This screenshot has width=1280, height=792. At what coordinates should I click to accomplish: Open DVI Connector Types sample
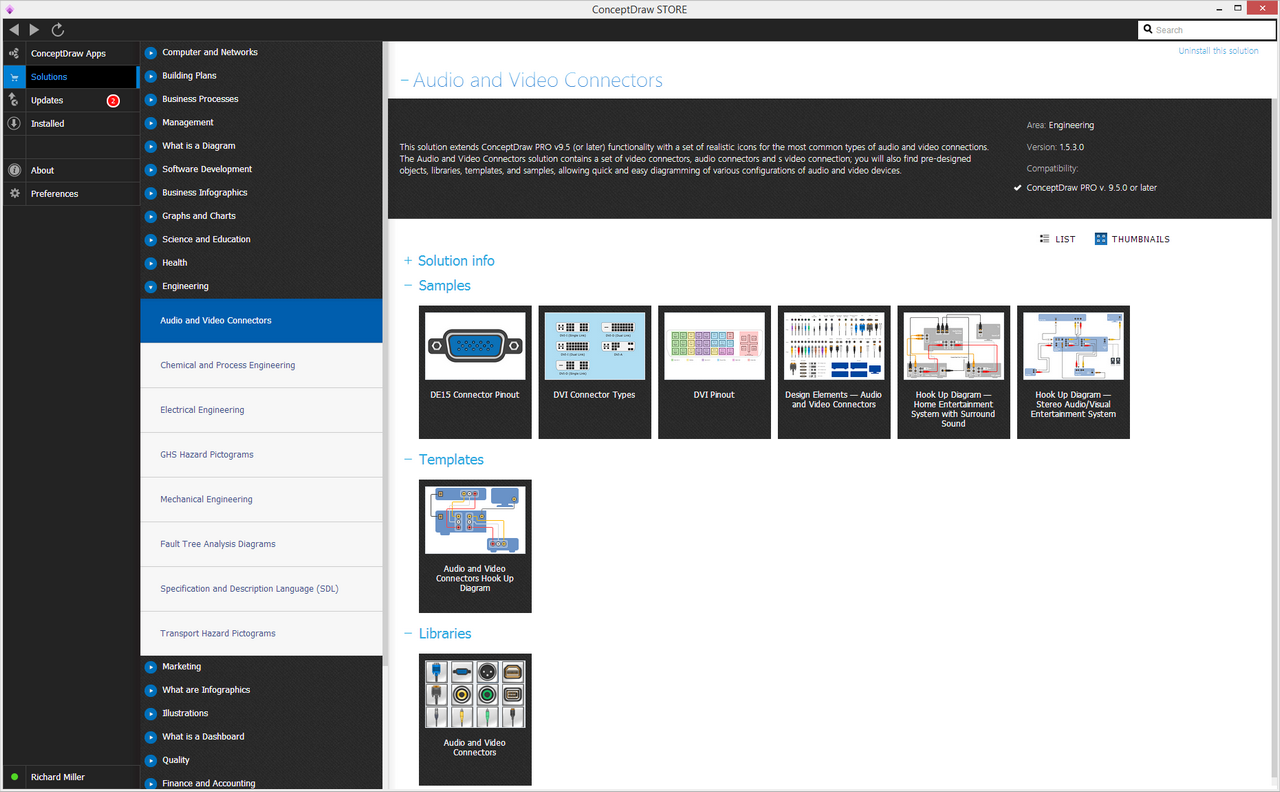click(x=595, y=372)
